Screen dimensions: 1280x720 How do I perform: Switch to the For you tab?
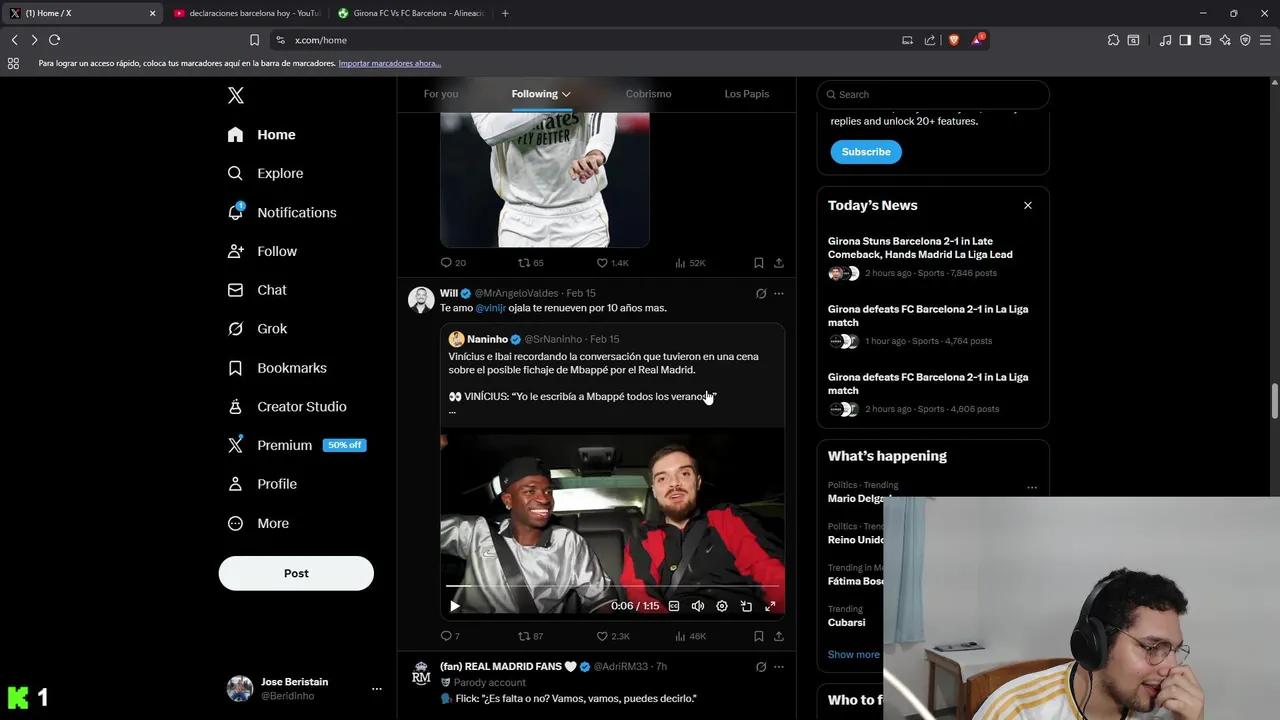pos(441,94)
